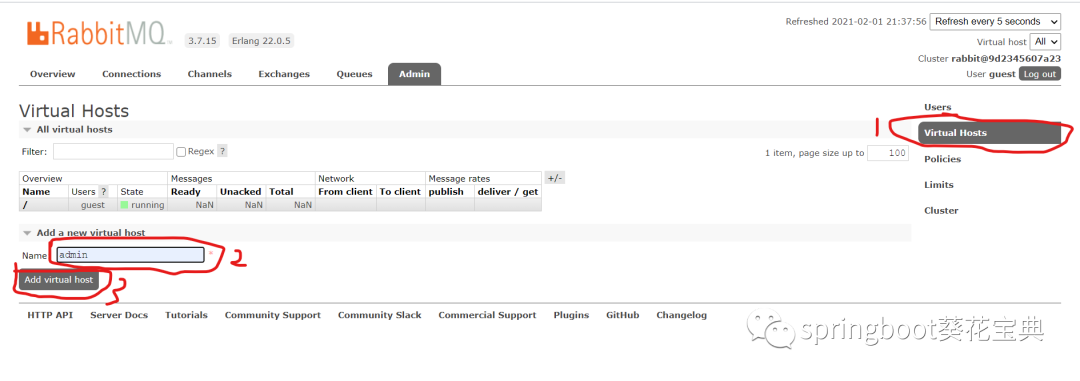Open the Tutorials footer link
The height and width of the screenshot is (381, 1080).
click(x=186, y=315)
